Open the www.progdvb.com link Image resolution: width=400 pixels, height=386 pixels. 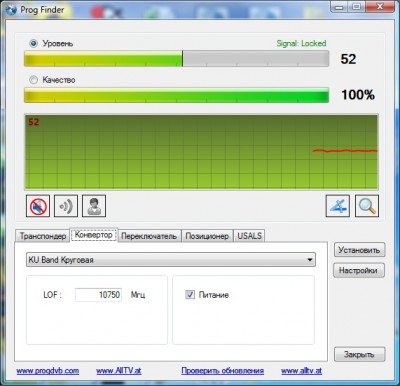click(48, 371)
